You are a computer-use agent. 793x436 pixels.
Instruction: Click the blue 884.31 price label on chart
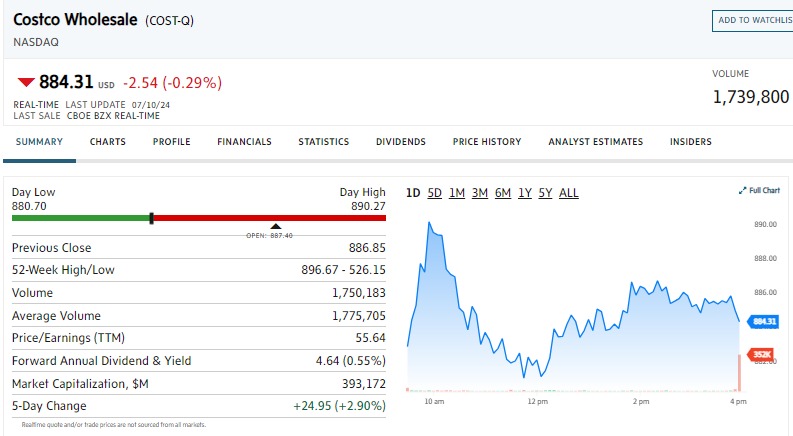(763, 321)
